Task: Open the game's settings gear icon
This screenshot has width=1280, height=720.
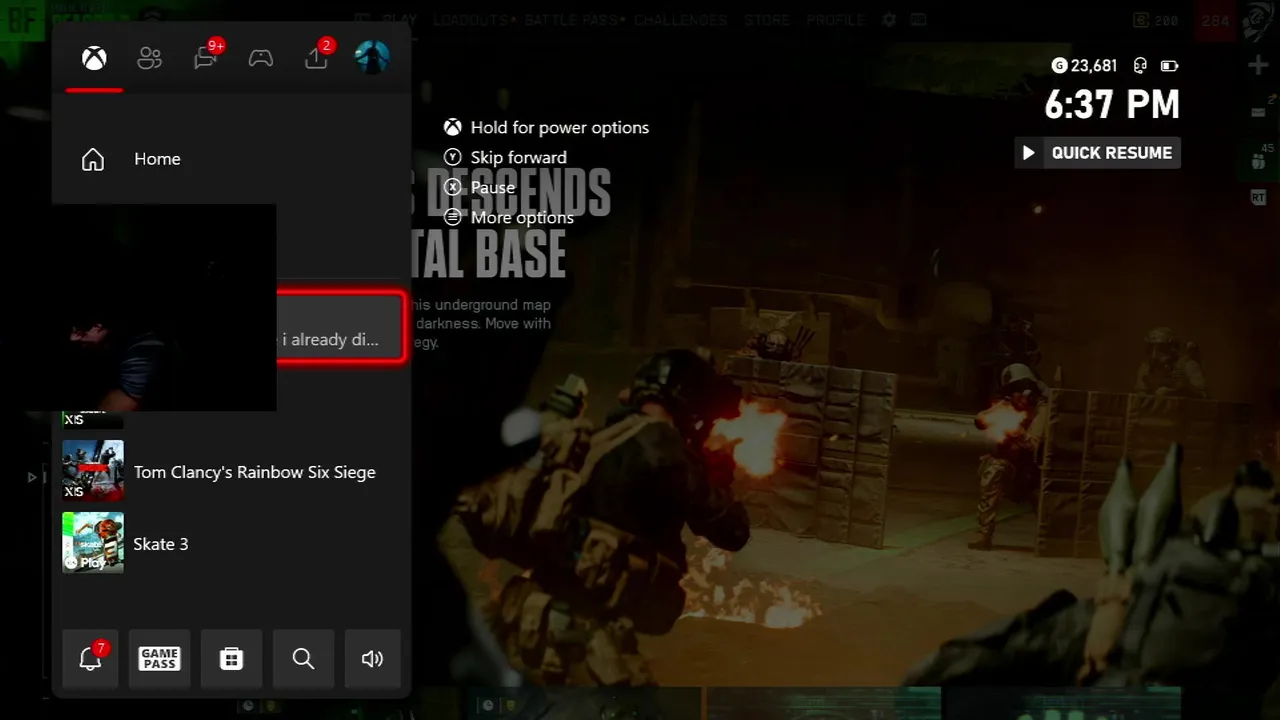Action: coord(889,20)
